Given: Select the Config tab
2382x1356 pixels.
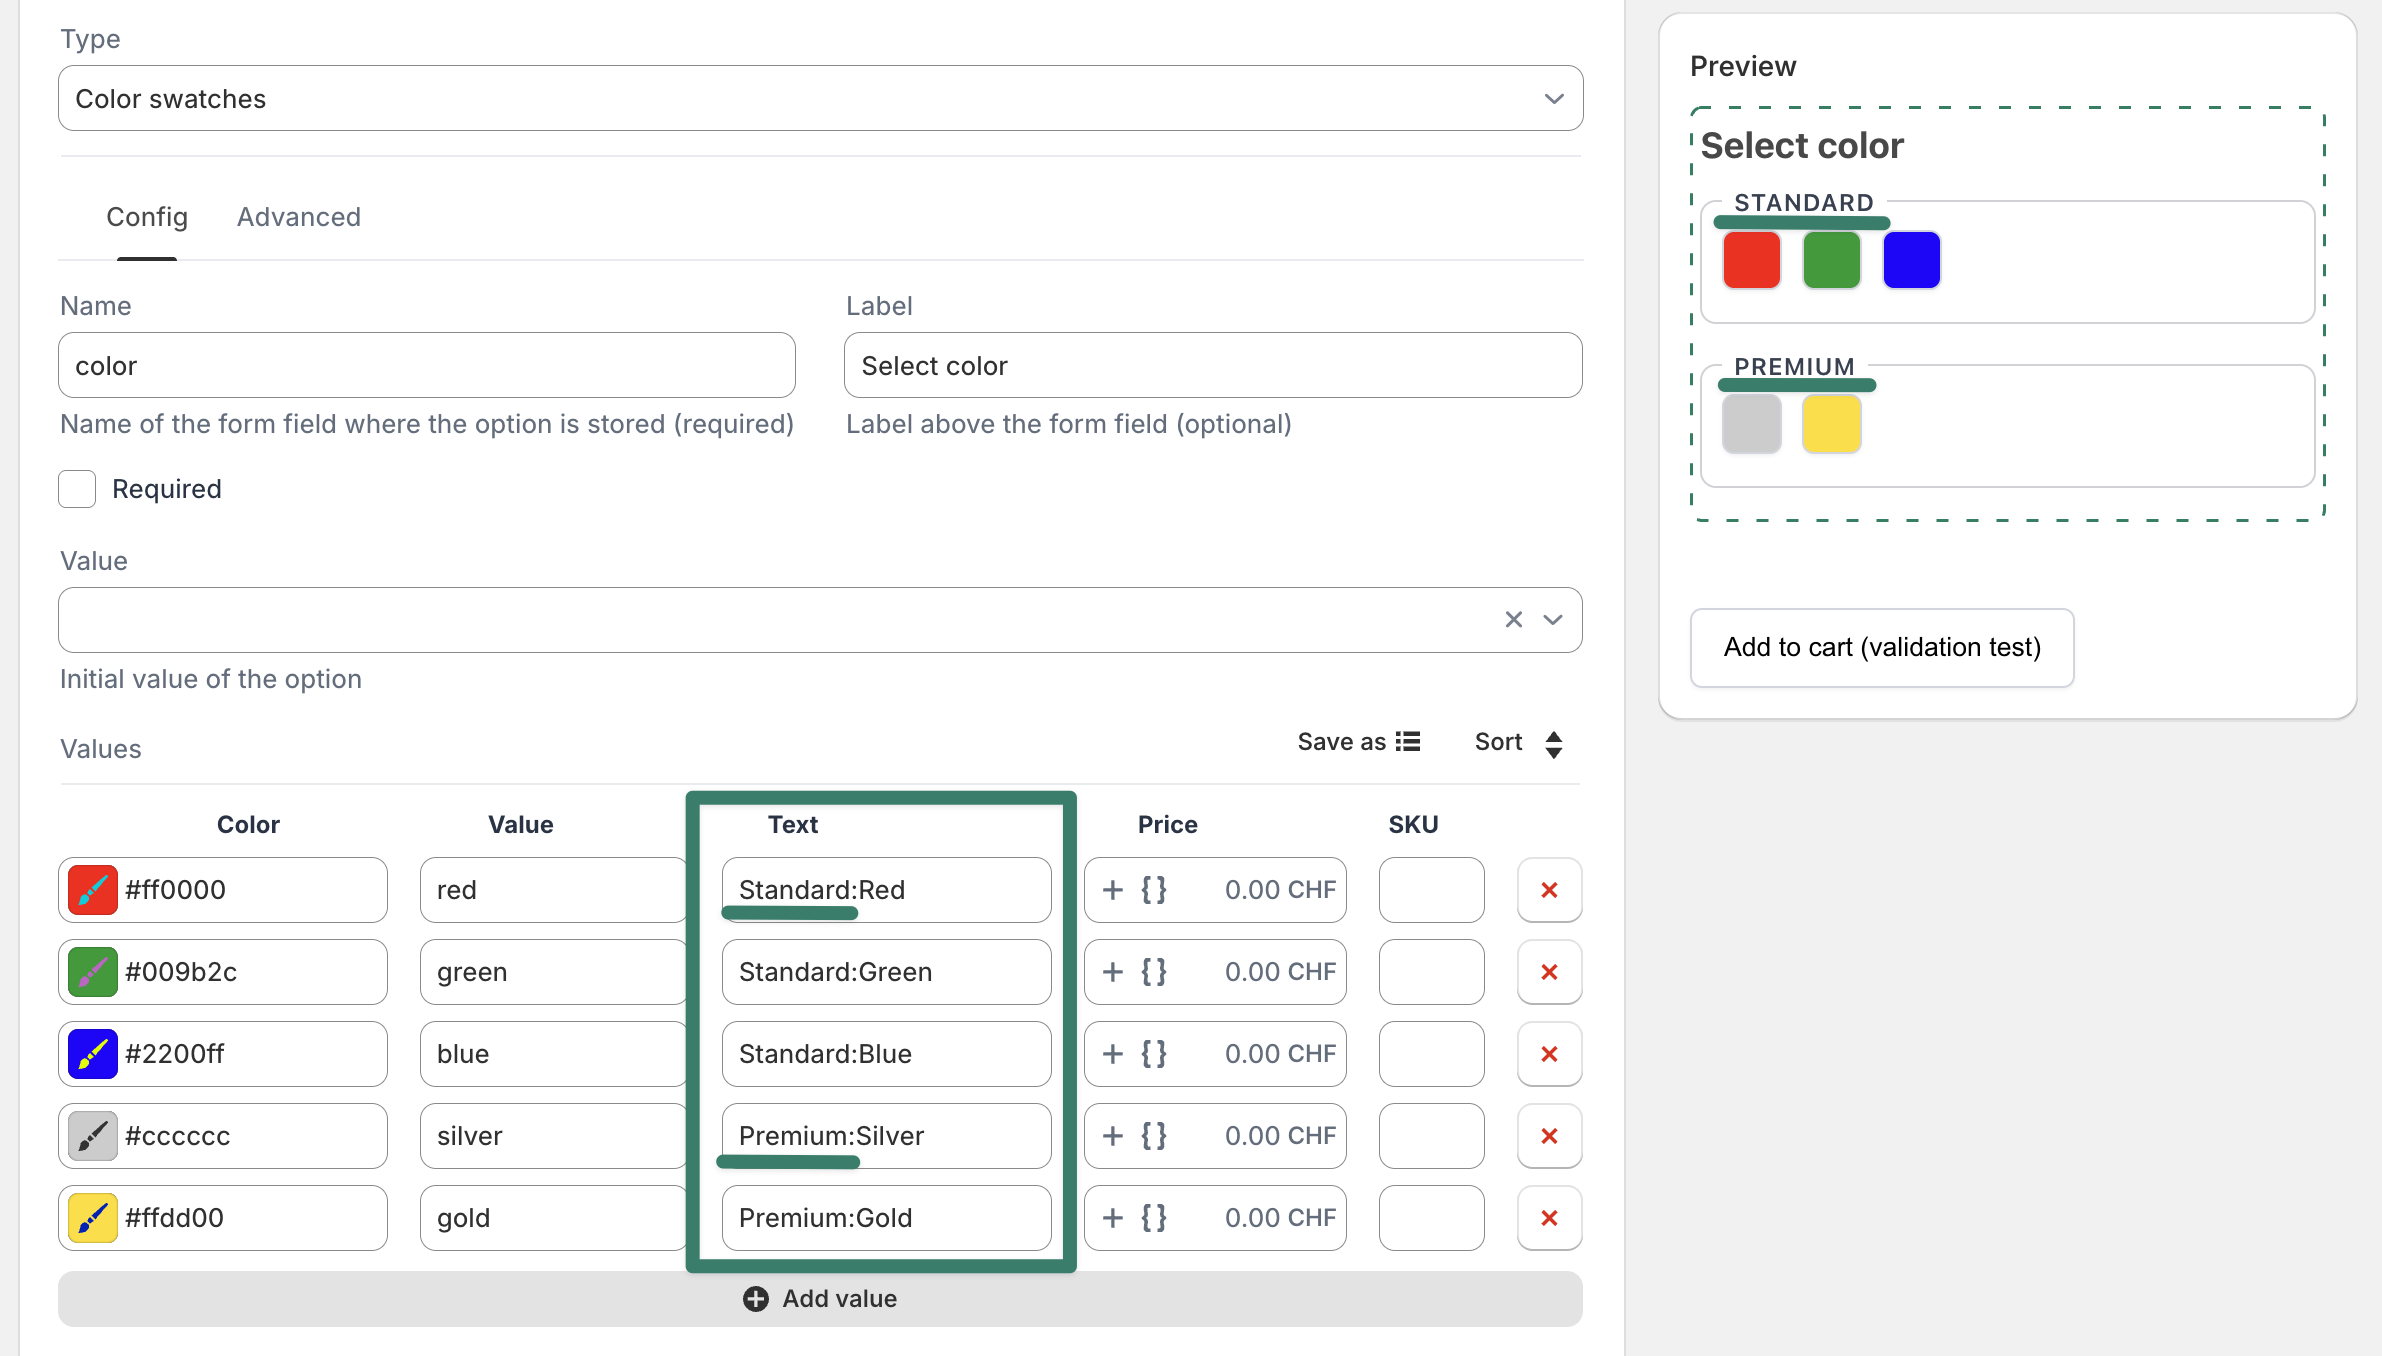Looking at the screenshot, I should (x=147, y=217).
